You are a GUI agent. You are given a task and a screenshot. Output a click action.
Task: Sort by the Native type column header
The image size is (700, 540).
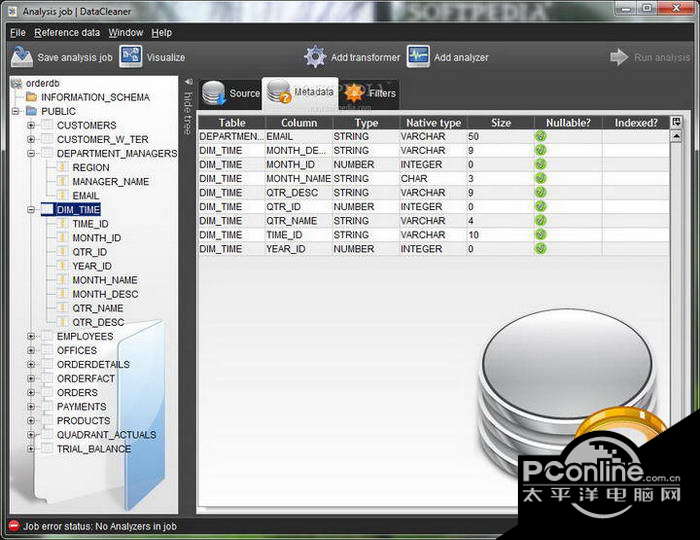click(433, 123)
